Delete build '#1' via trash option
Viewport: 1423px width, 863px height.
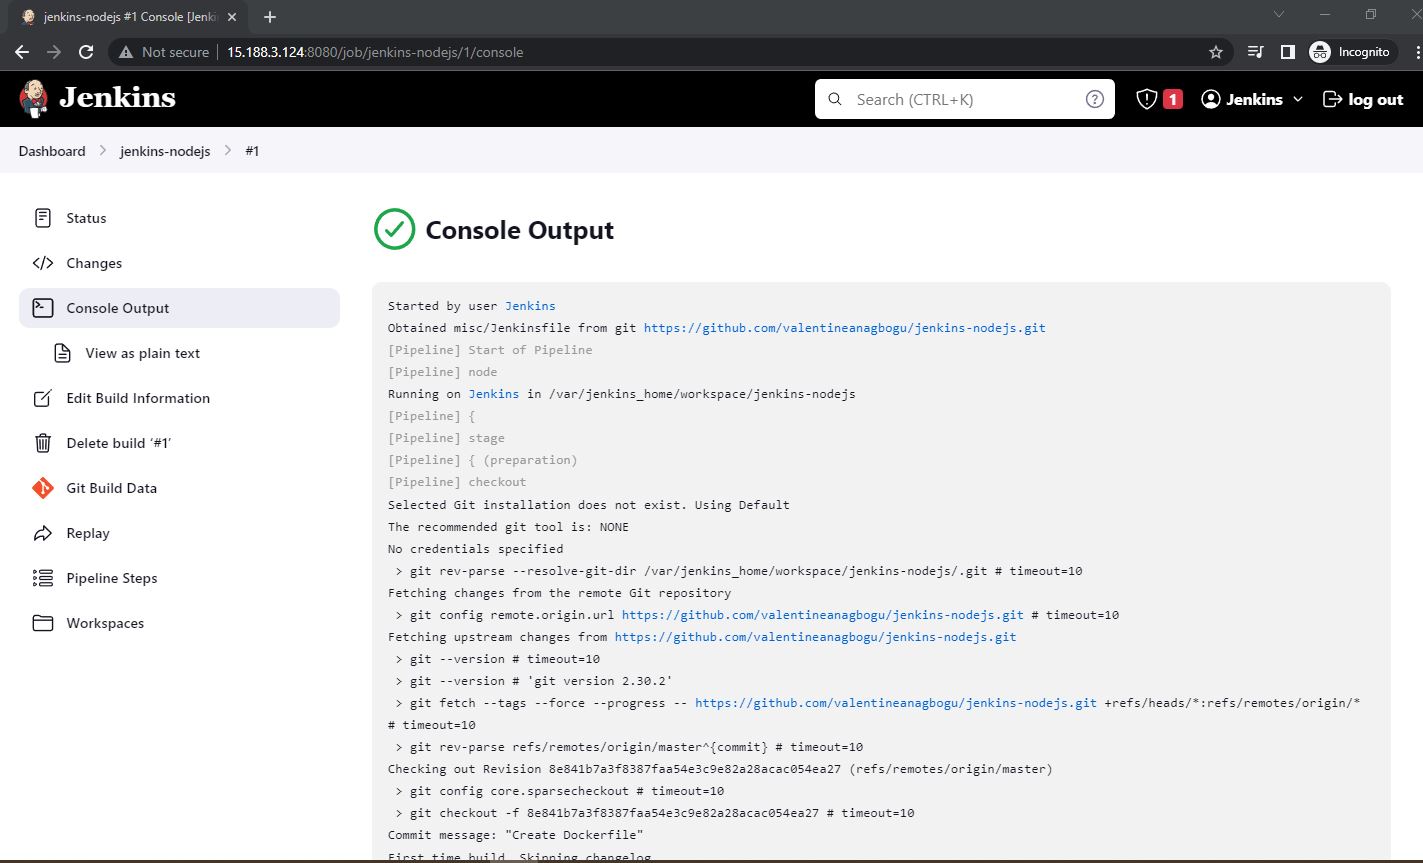[x=118, y=443]
